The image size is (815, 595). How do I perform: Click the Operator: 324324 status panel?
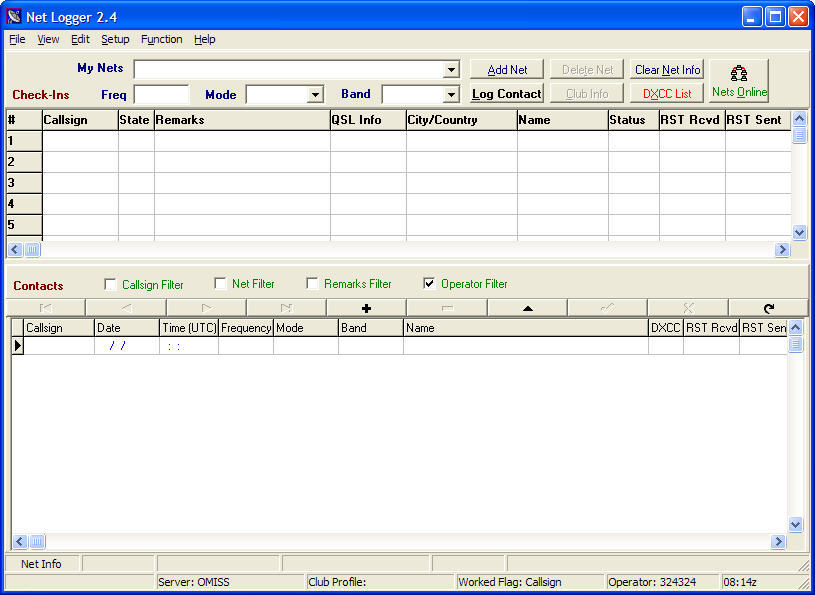(x=663, y=582)
